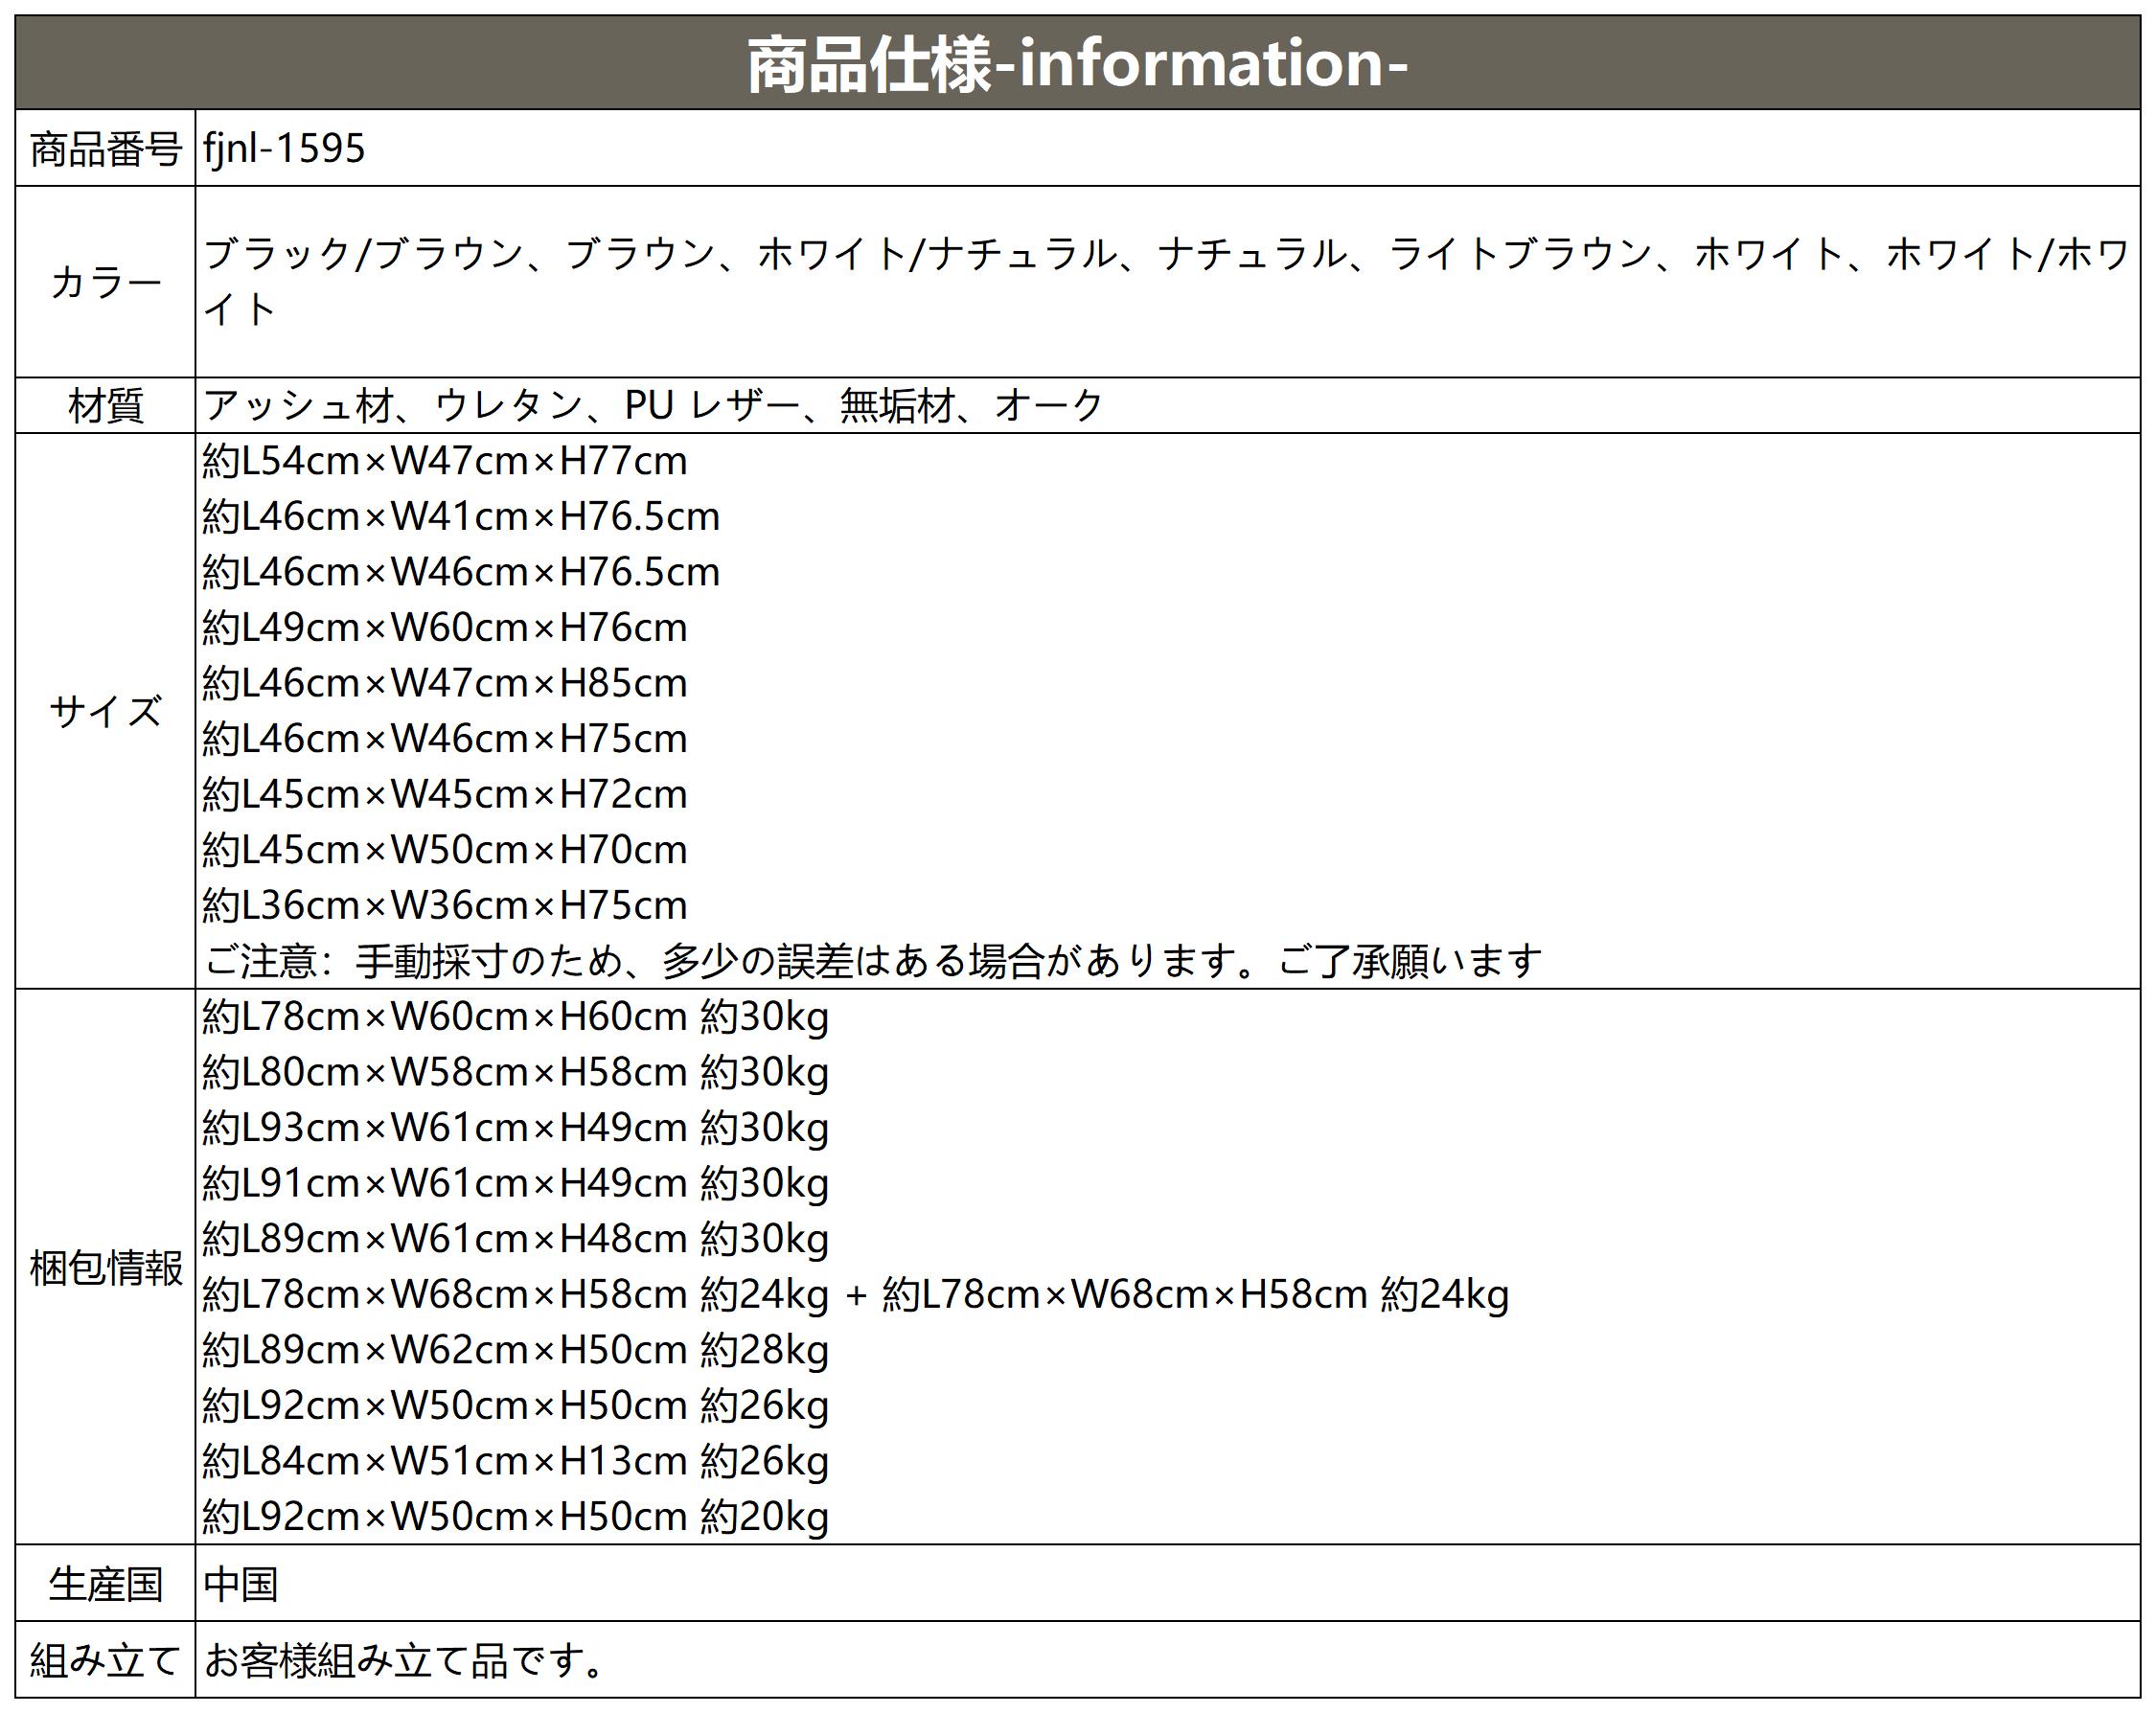Click the 材質 row label
This screenshot has width=2156, height=1713.
[x=105, y=406]
